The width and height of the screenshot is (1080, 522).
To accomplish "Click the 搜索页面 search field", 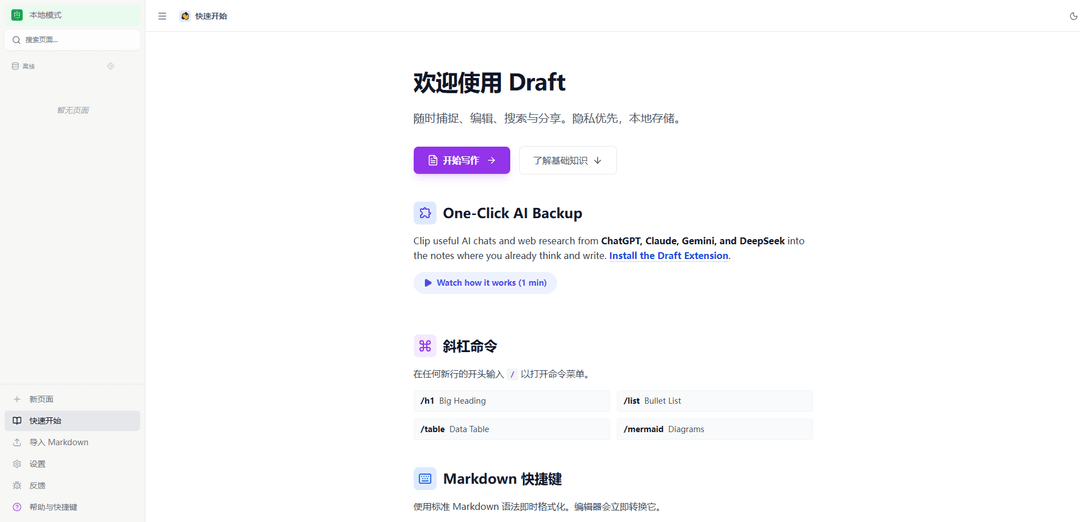I will coord(72,40).
